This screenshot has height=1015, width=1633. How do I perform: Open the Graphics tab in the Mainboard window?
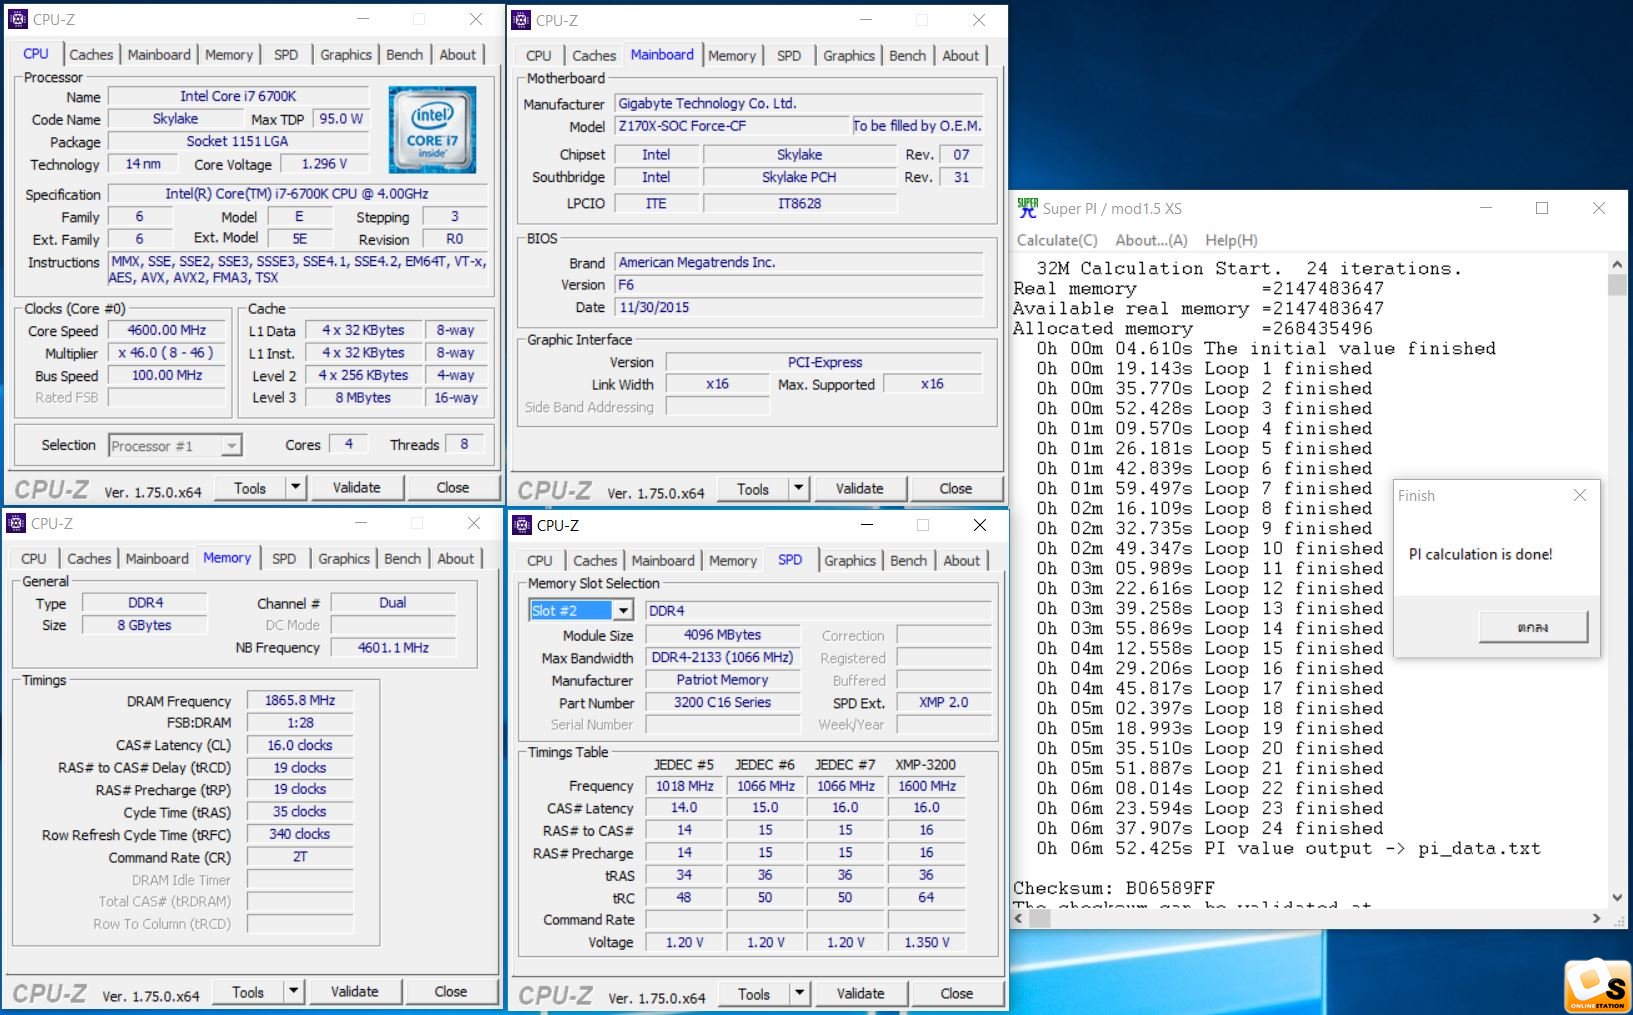click(x=849, y=56)
